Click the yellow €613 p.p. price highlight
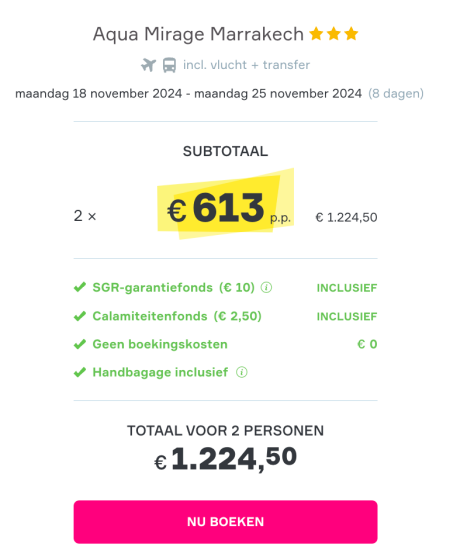 coord(225,204)
